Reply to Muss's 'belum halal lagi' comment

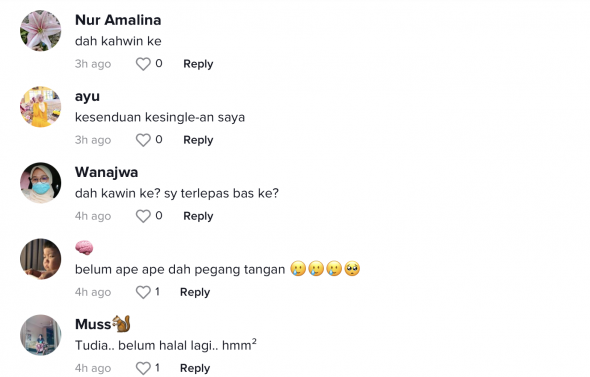click(195, 368)
